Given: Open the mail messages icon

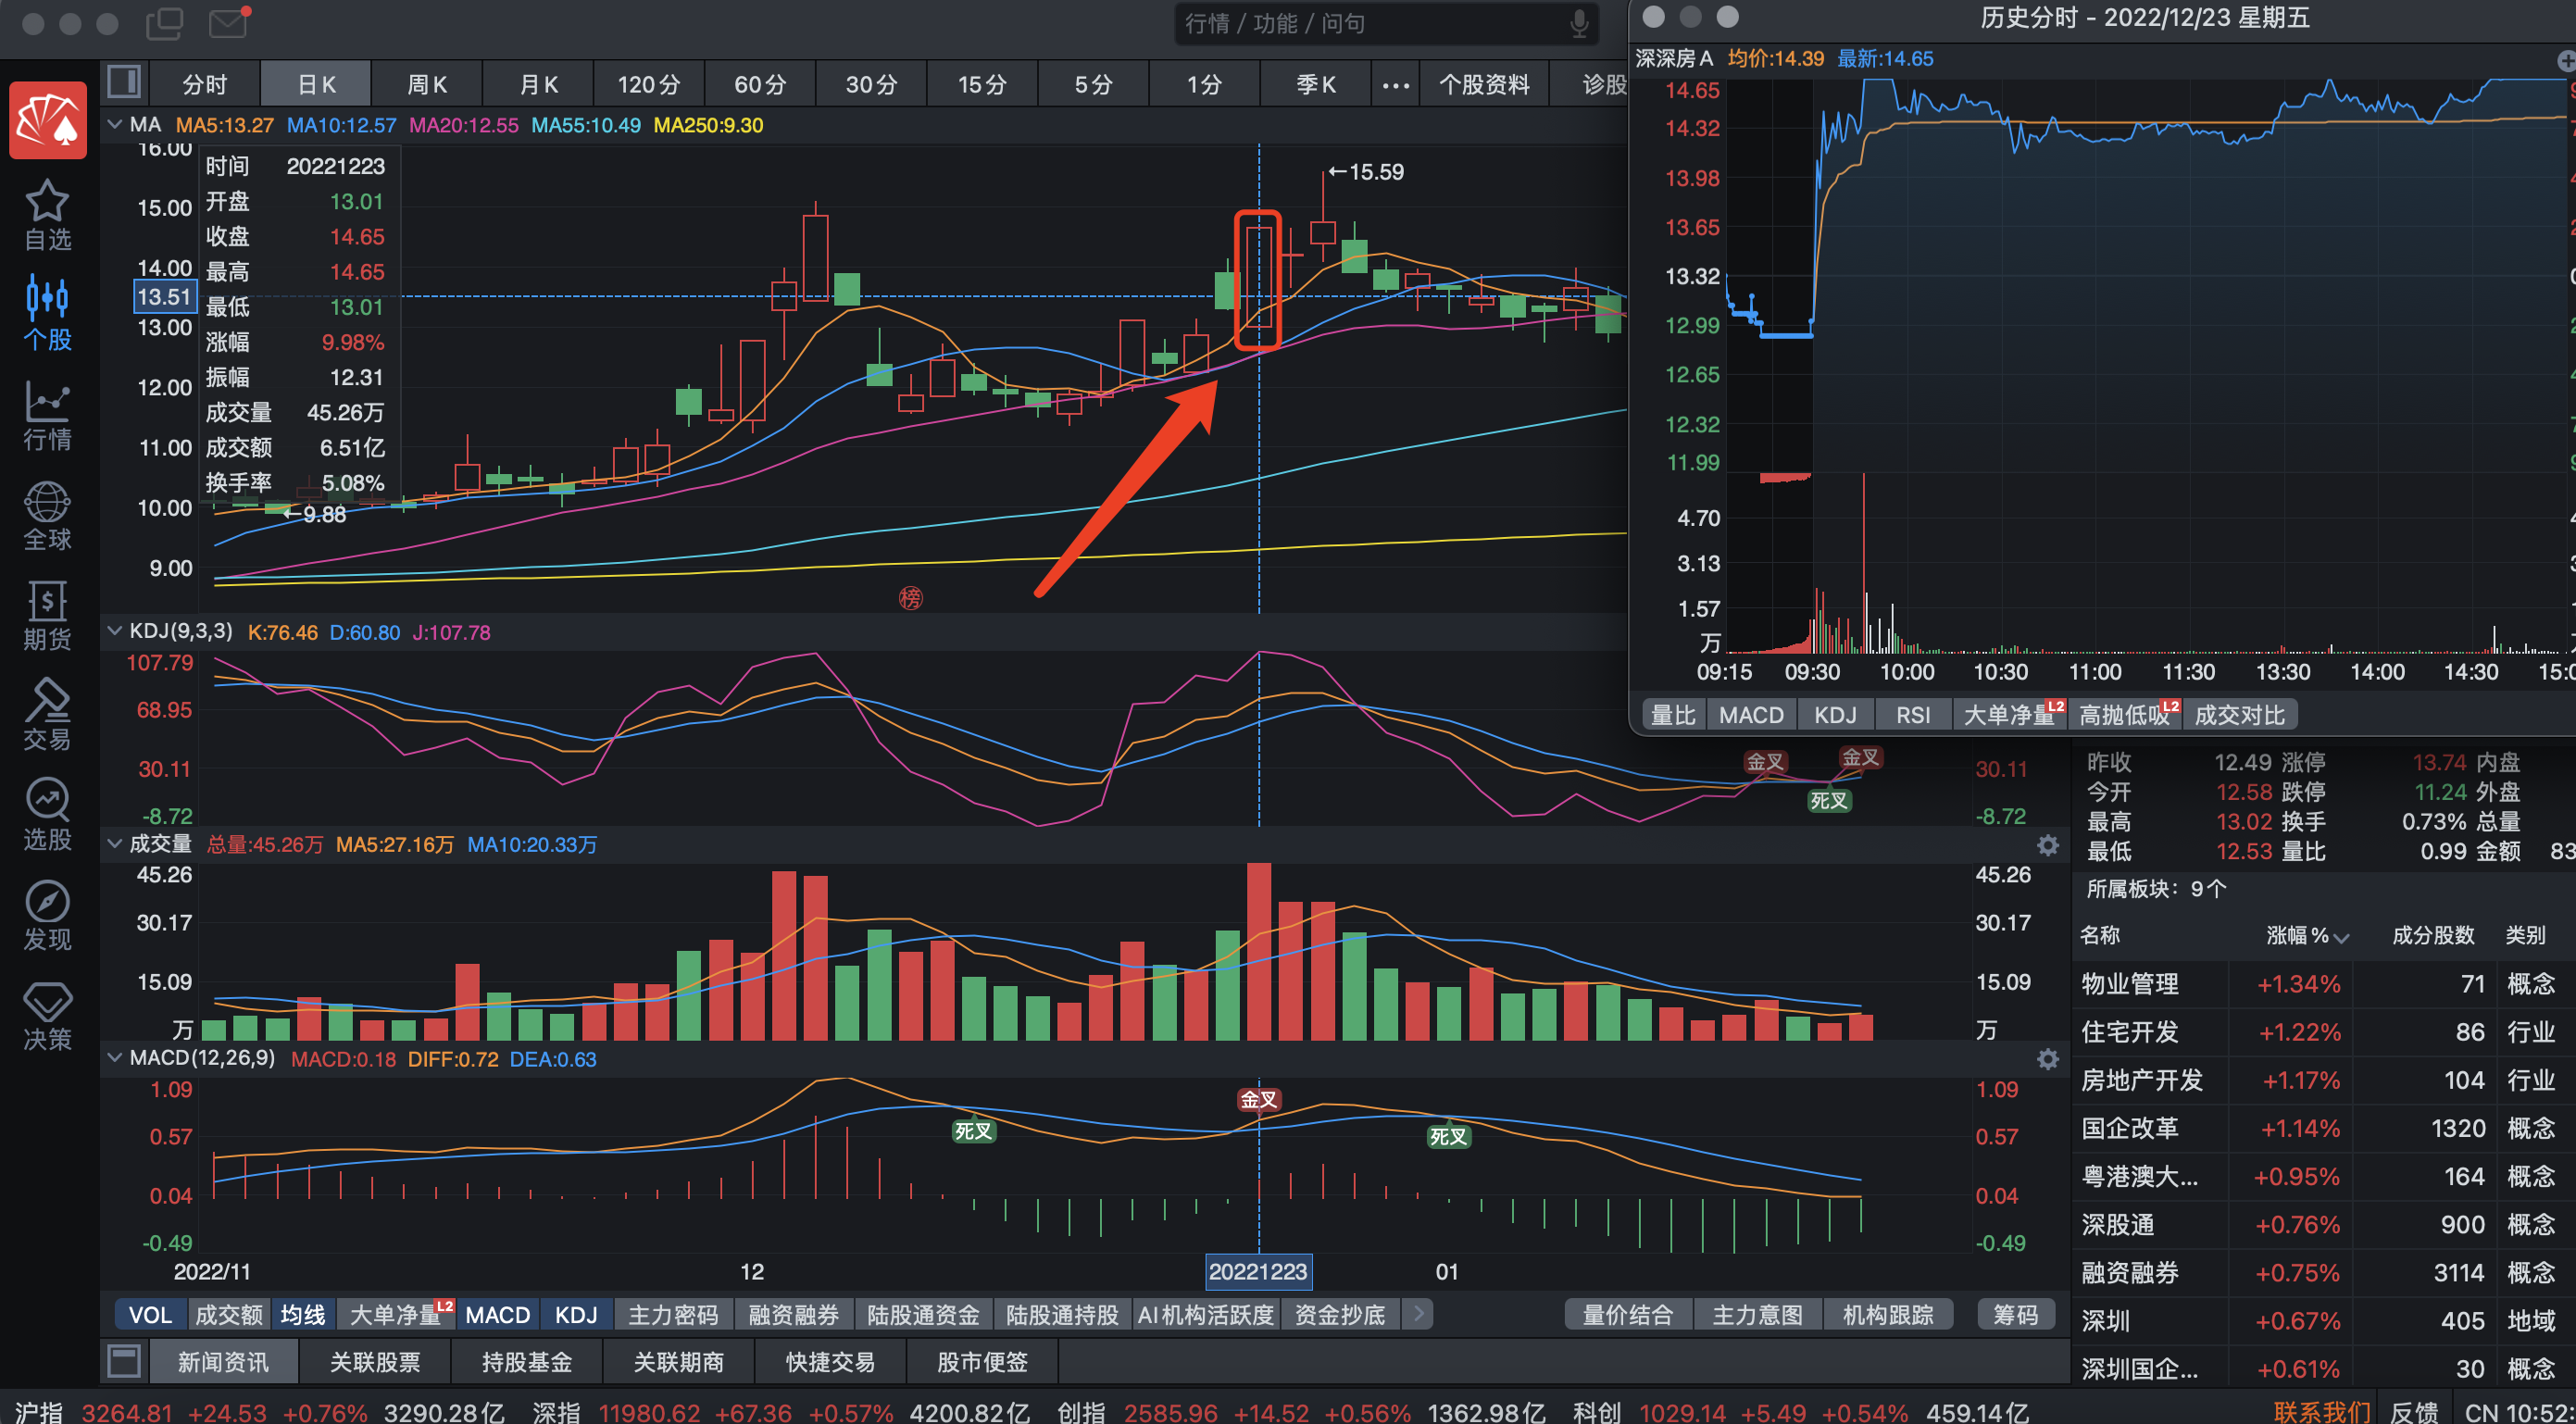Looking at the screenshot, I should tap(229, 22).
